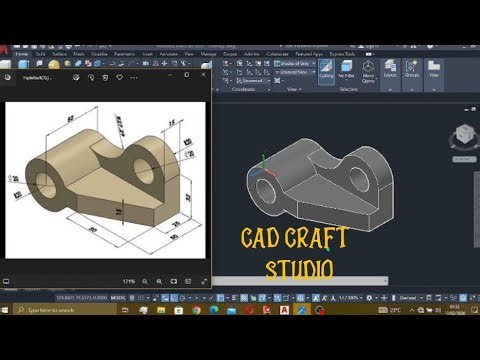Switch to the Visualize ribbon tab
The height and width of the screenshot is (360, 480).
point(99,54)
